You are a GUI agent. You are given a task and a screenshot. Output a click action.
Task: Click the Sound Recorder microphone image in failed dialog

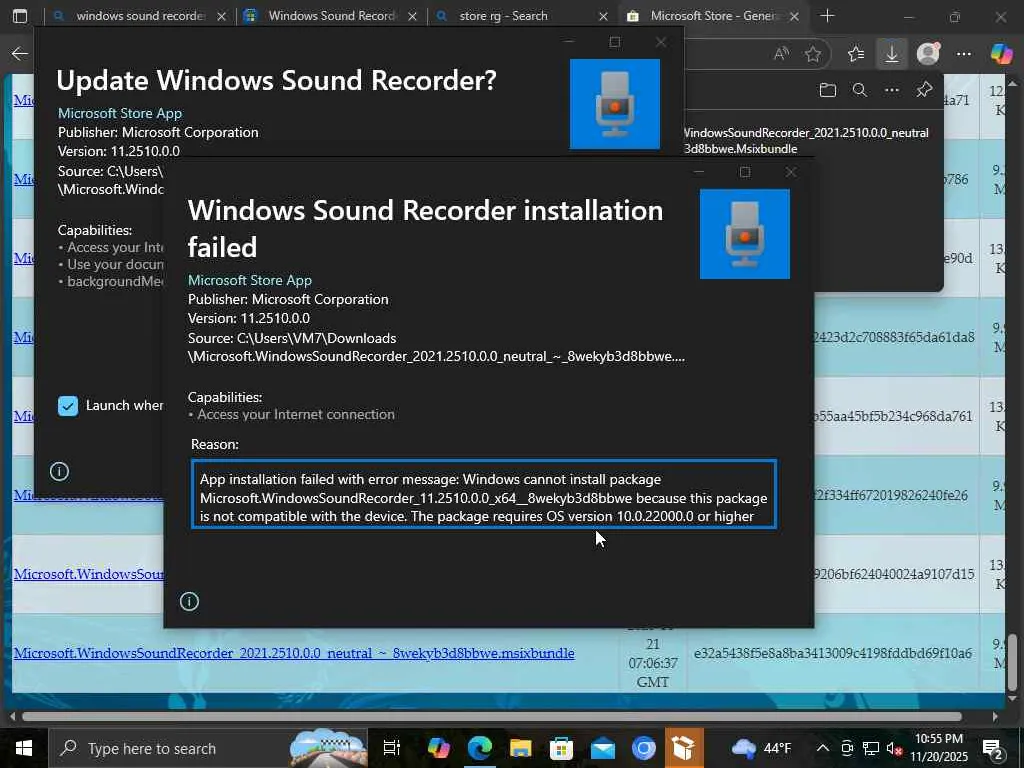[744, 234]
